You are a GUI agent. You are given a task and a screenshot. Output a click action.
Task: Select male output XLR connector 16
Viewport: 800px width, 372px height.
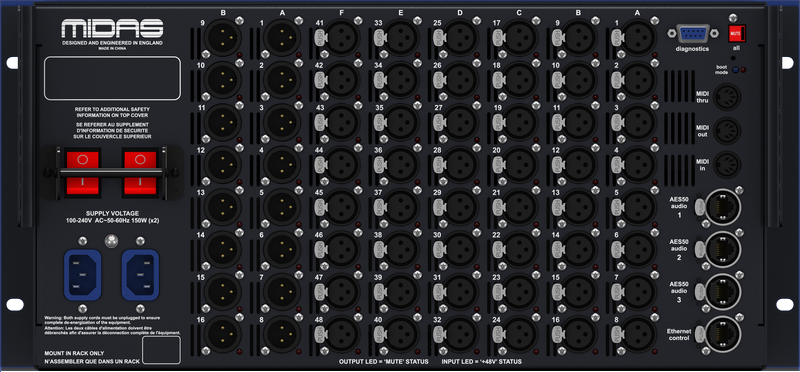[x=223, y=335]
